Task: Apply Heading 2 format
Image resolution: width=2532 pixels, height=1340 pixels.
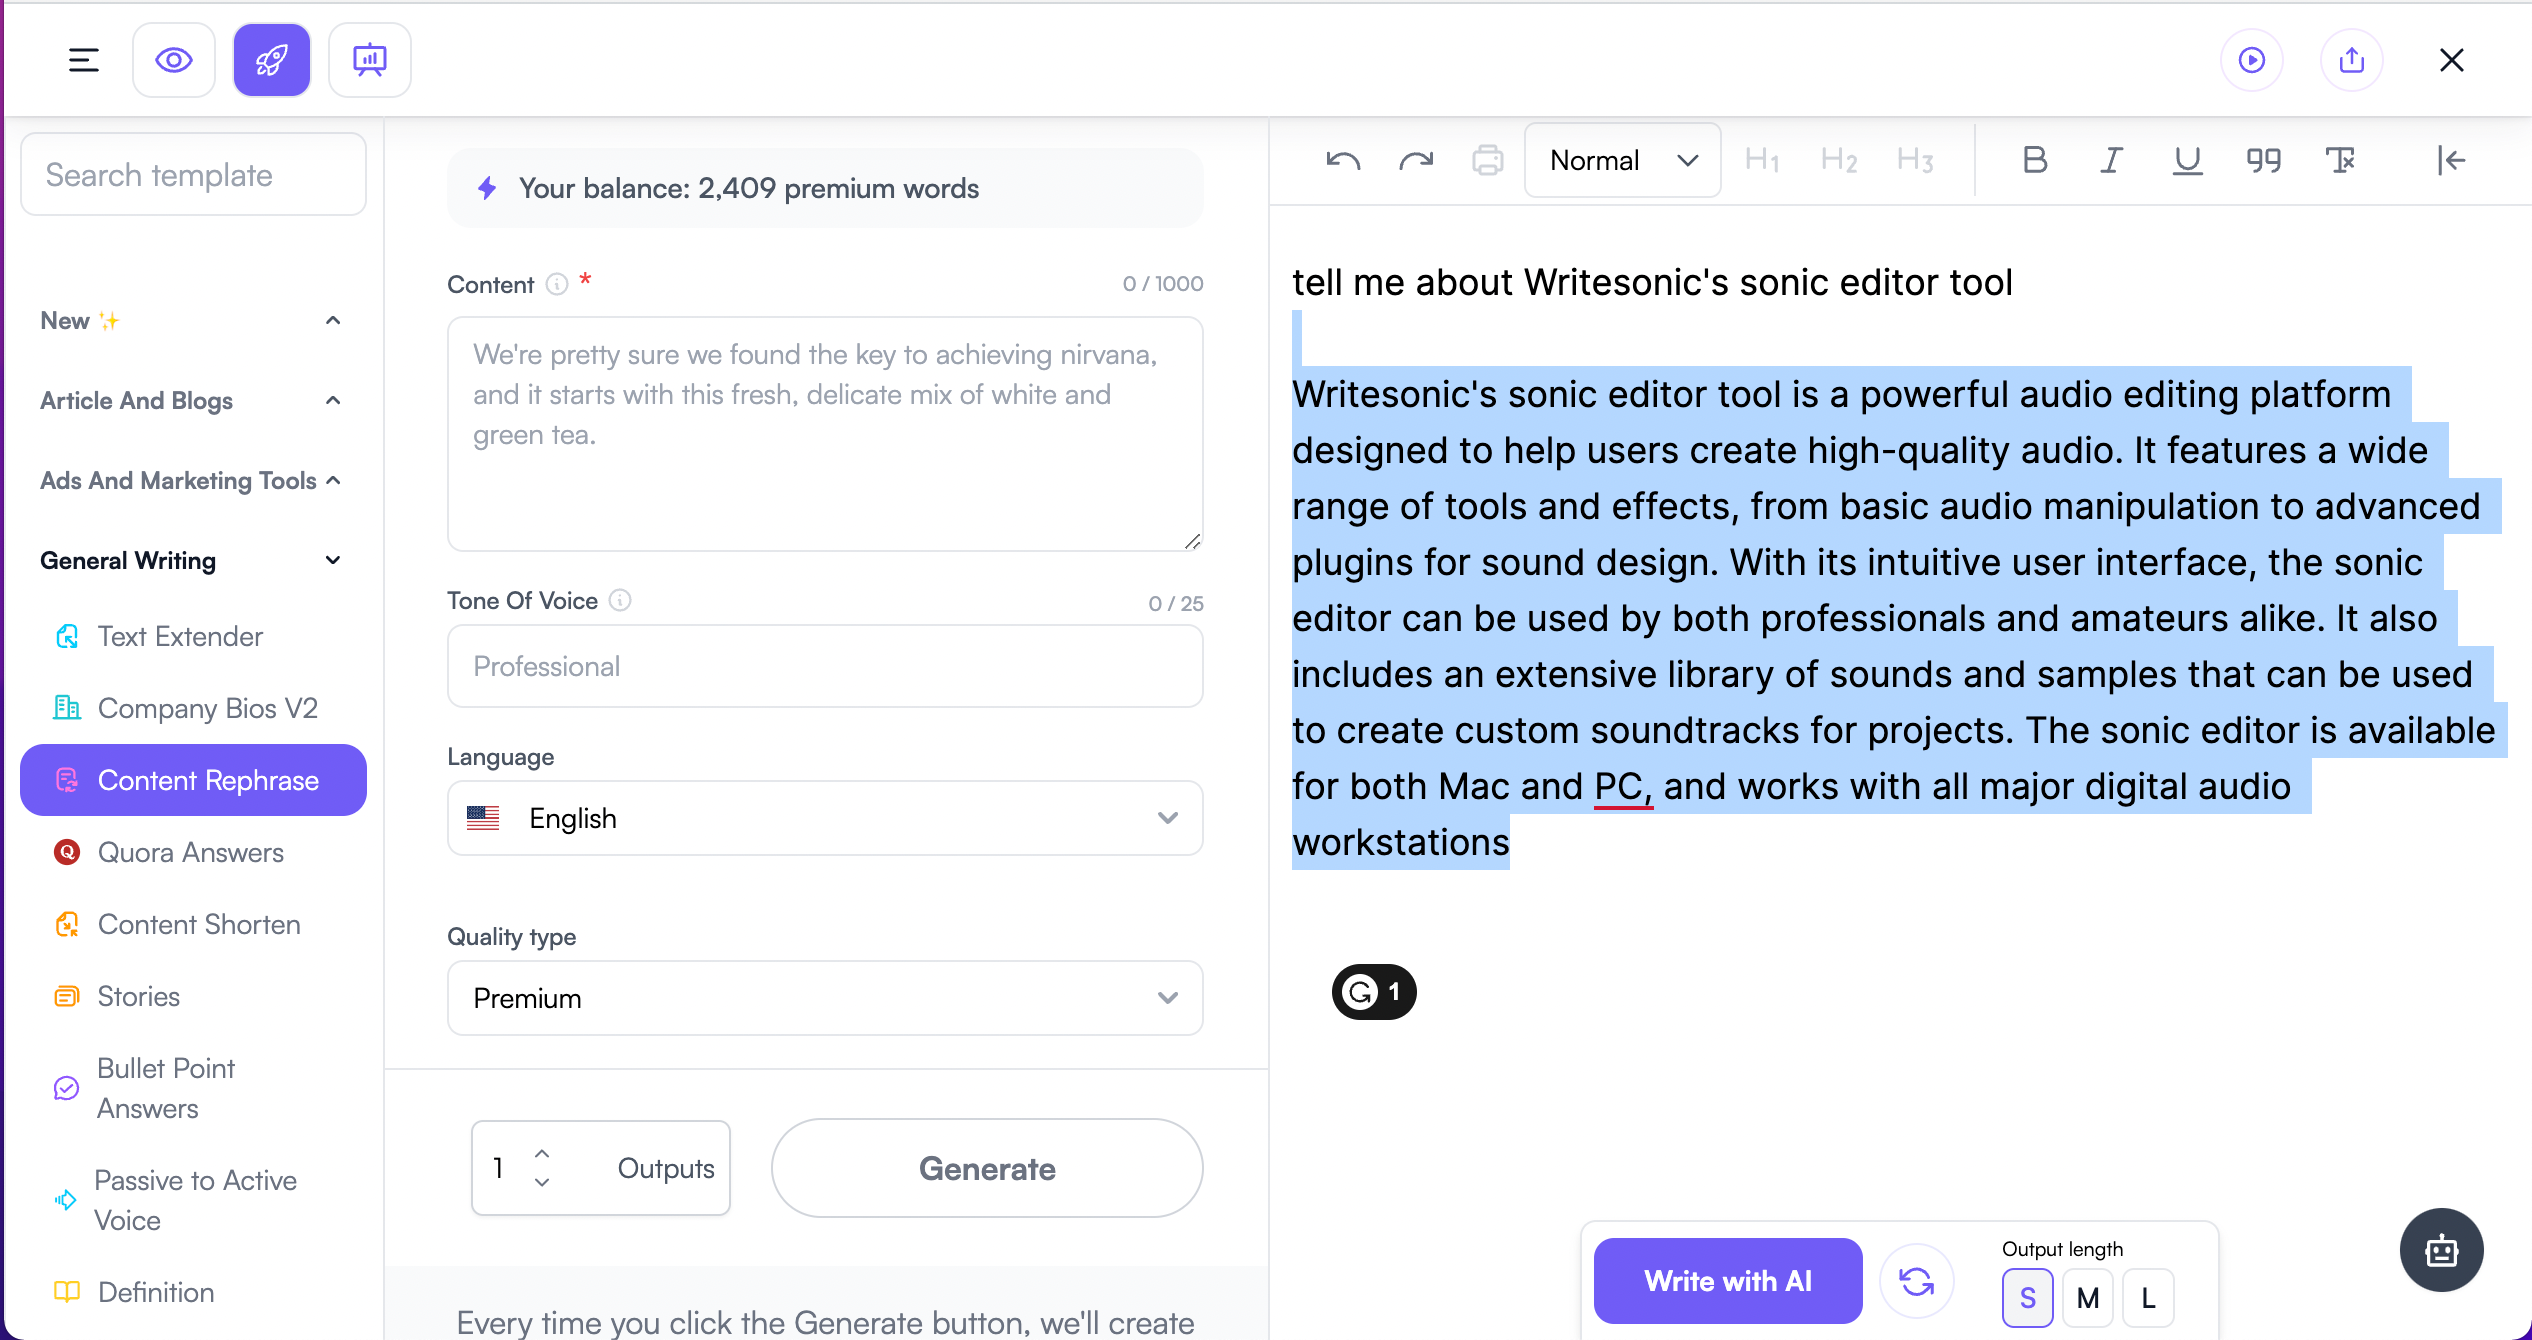Action: pos(1839,160)
